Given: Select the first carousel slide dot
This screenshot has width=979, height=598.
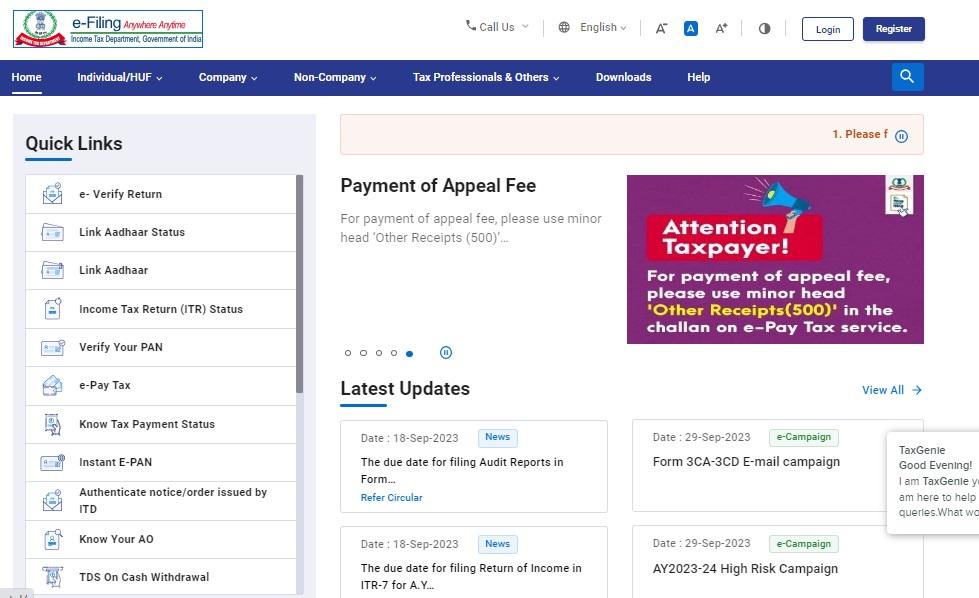Looking at the screenshot, I should click(x=348, y=353).
